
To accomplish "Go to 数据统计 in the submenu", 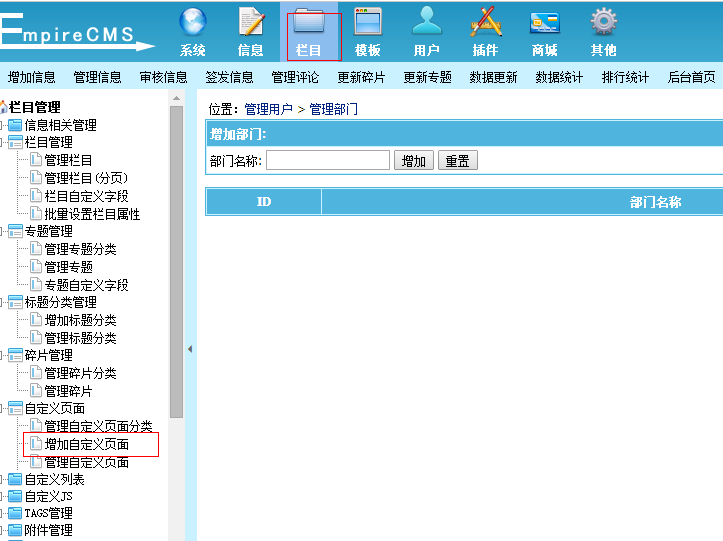I will [559, 77].
